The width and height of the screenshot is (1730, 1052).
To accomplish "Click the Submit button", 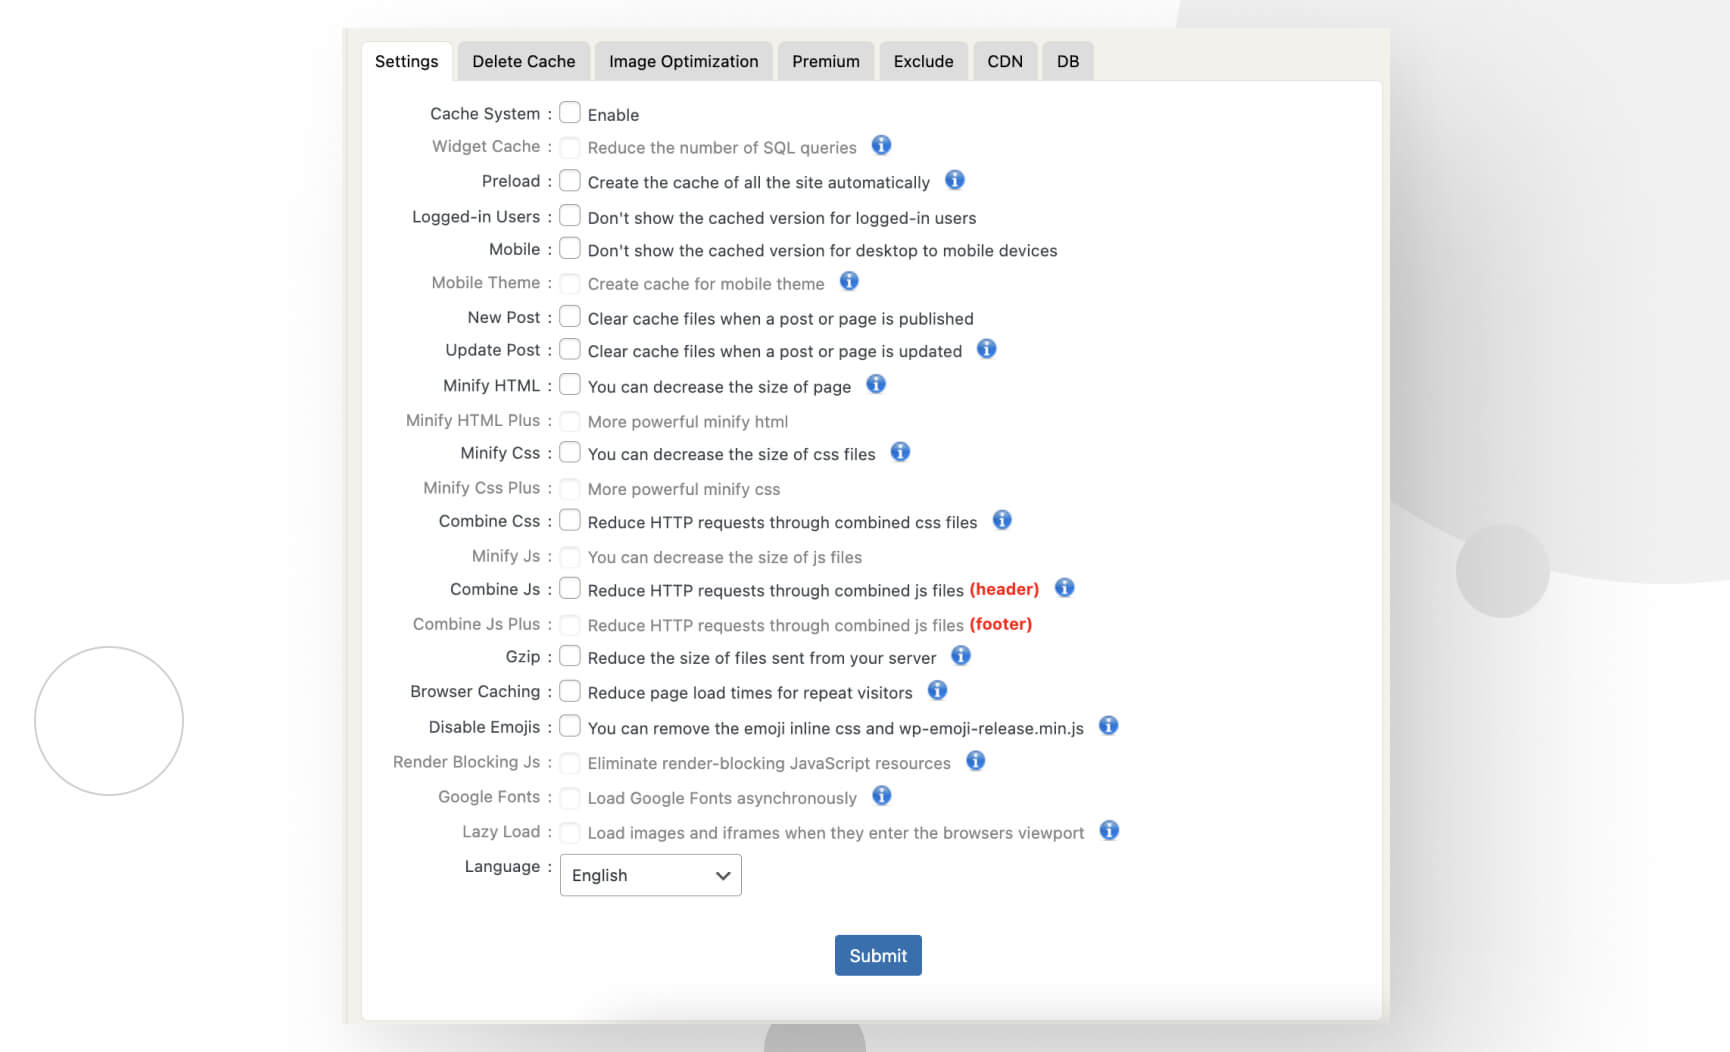I will pyautogui.click(x=877, y=955).
